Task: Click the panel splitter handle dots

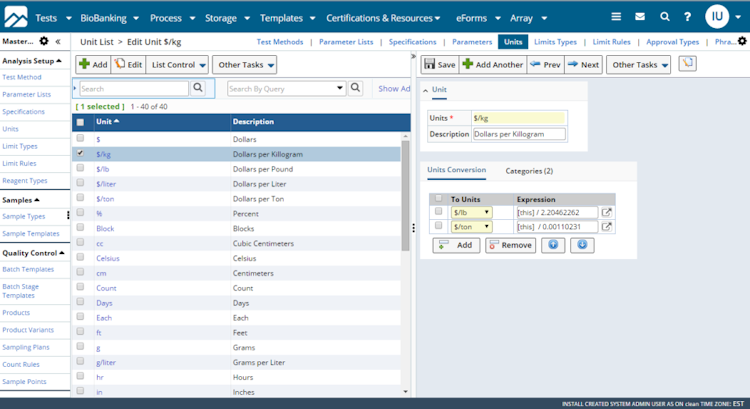Action: point(413,228)
